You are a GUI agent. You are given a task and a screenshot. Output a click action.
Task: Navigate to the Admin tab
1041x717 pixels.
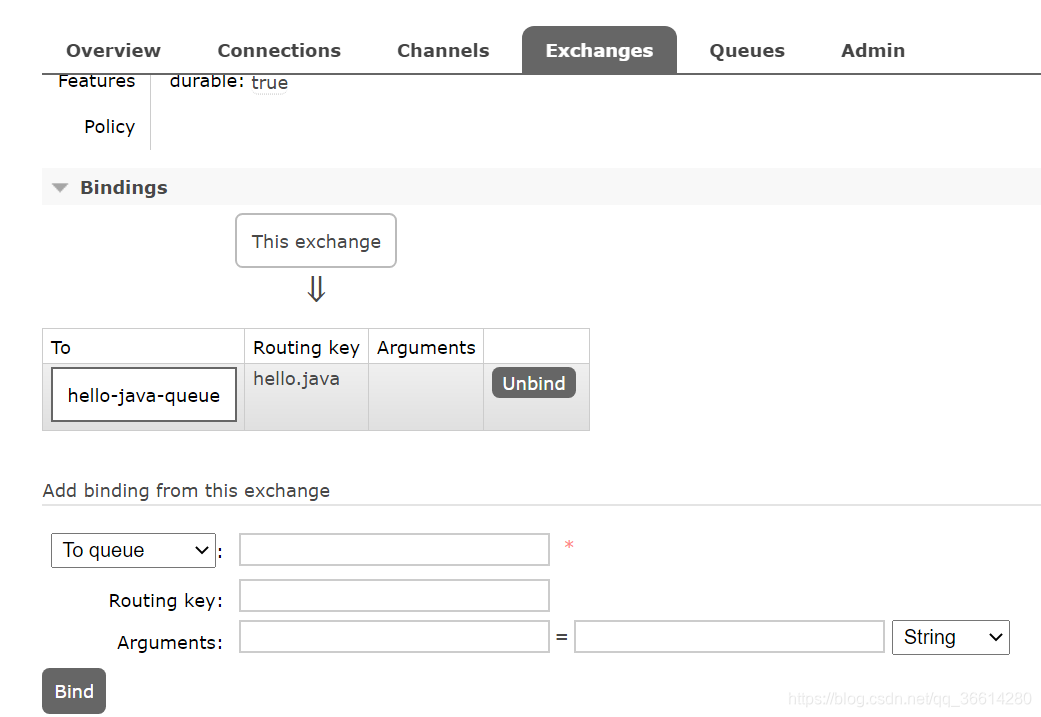tap(873, 51)
